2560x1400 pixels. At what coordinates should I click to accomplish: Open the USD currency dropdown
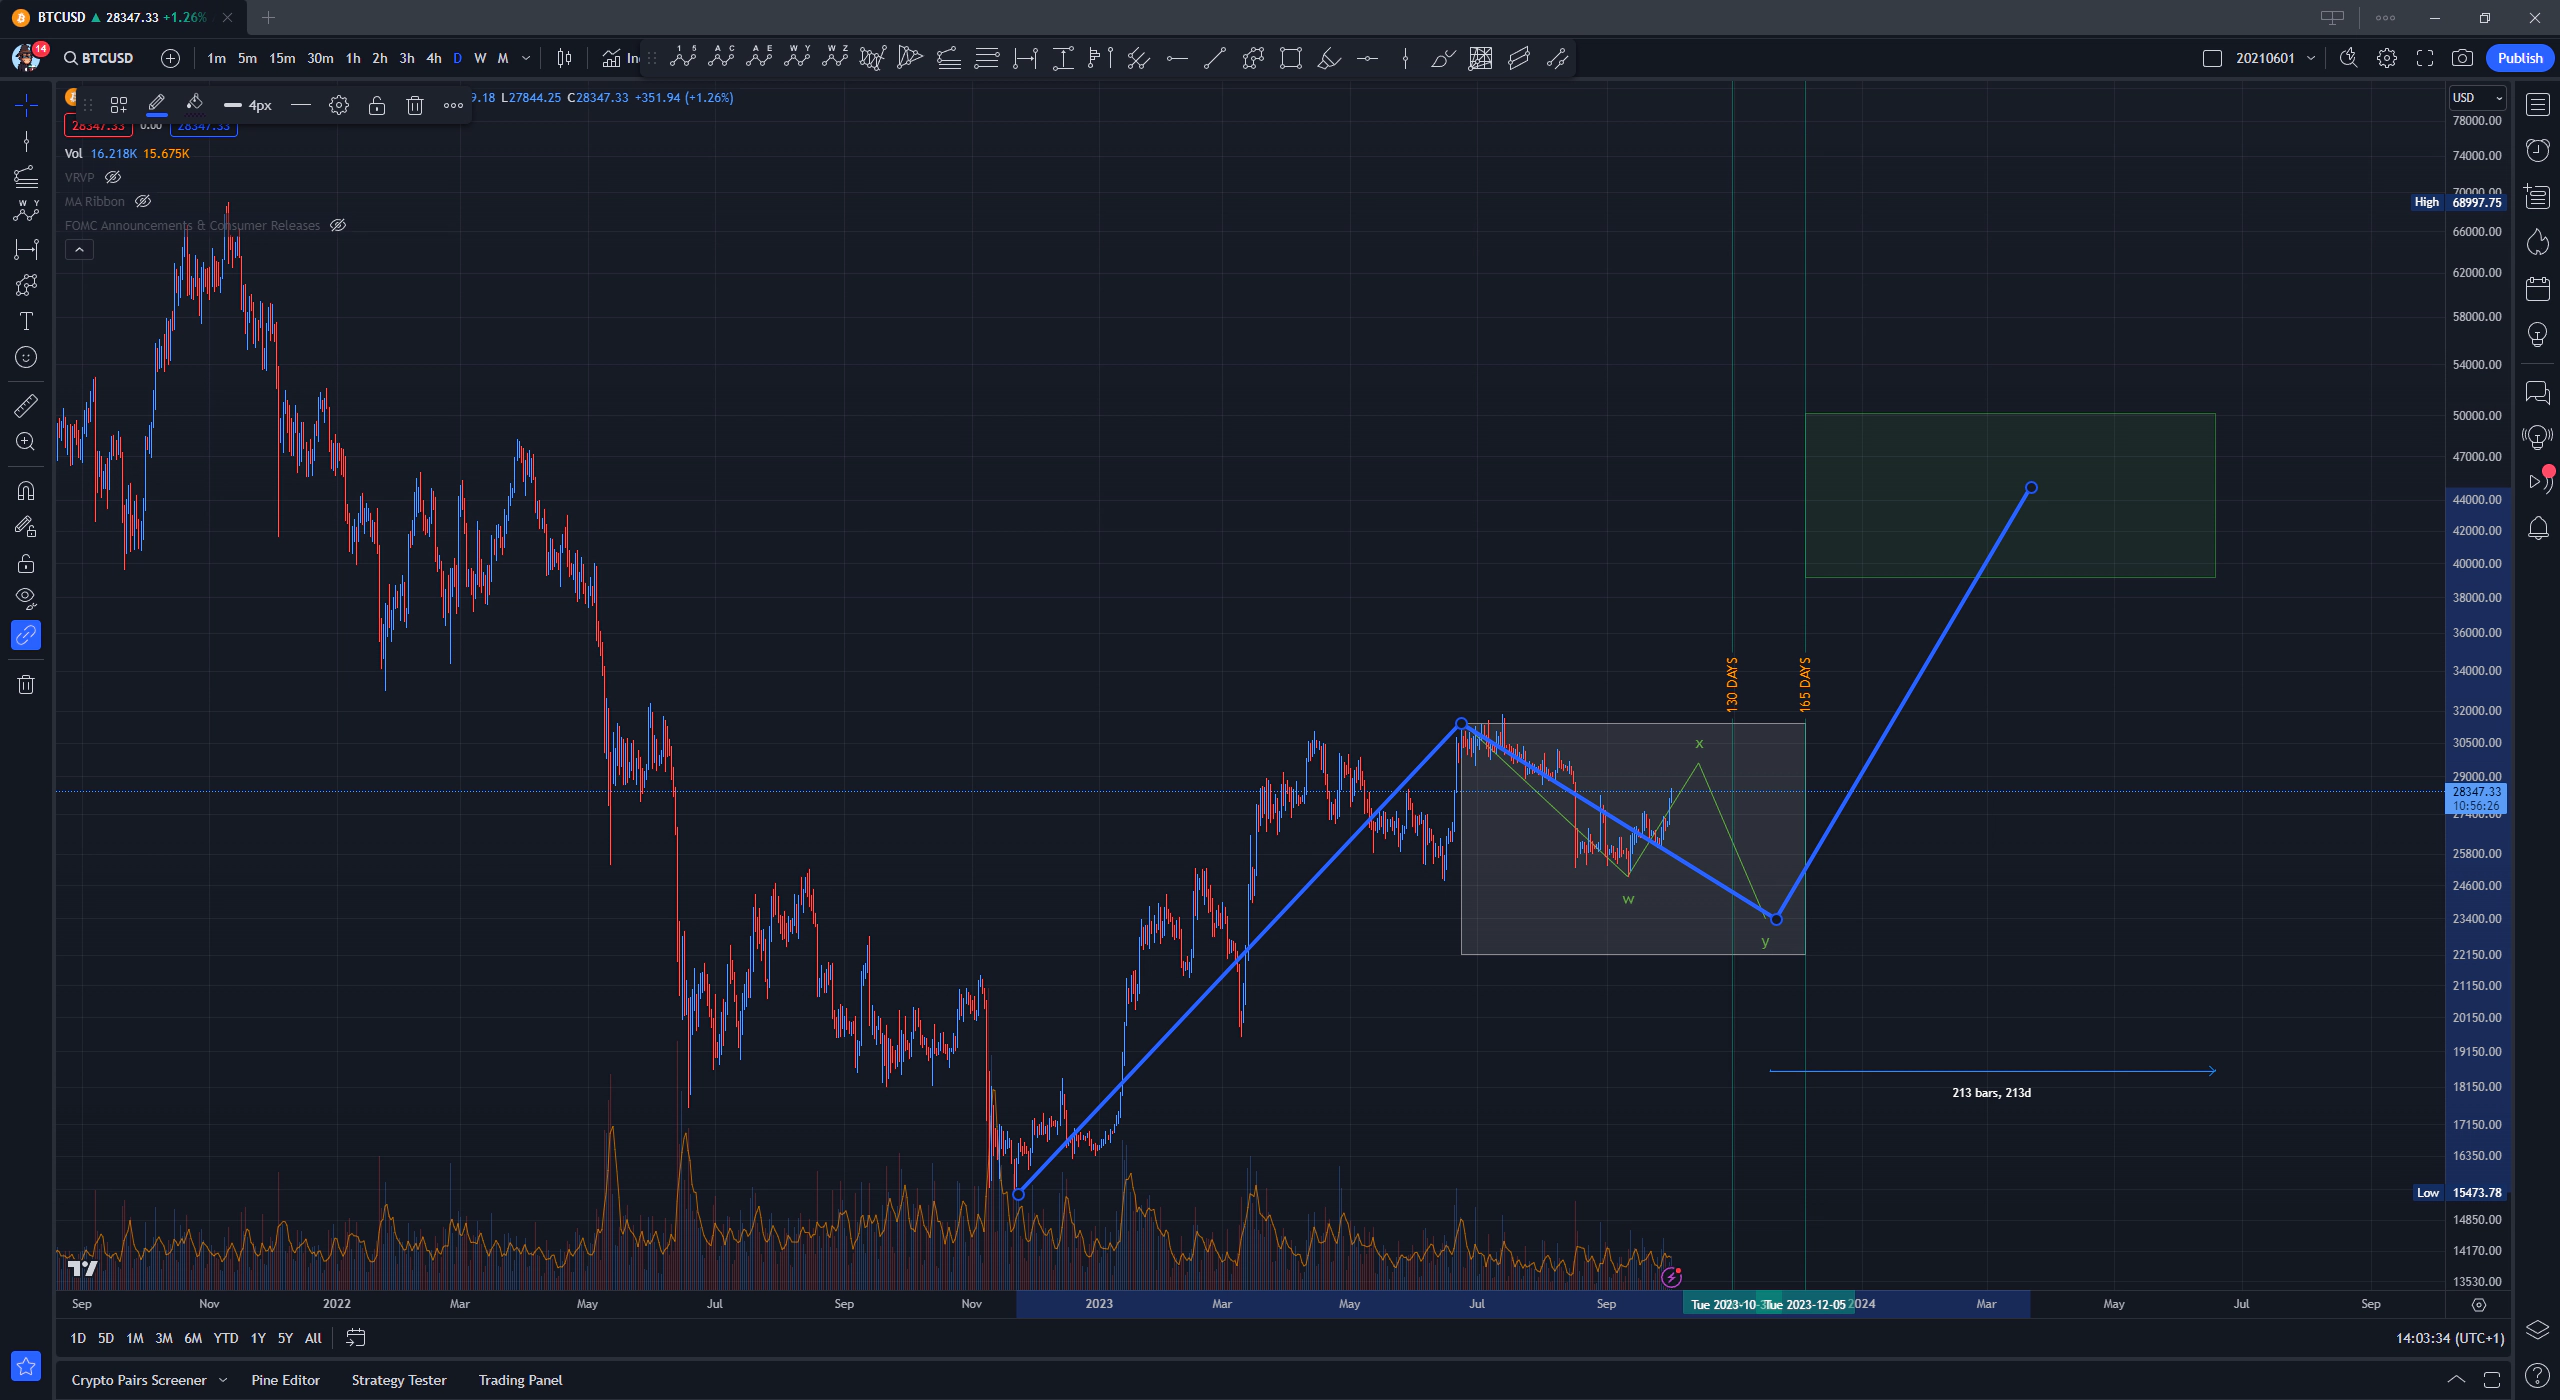click(2477, 97)
